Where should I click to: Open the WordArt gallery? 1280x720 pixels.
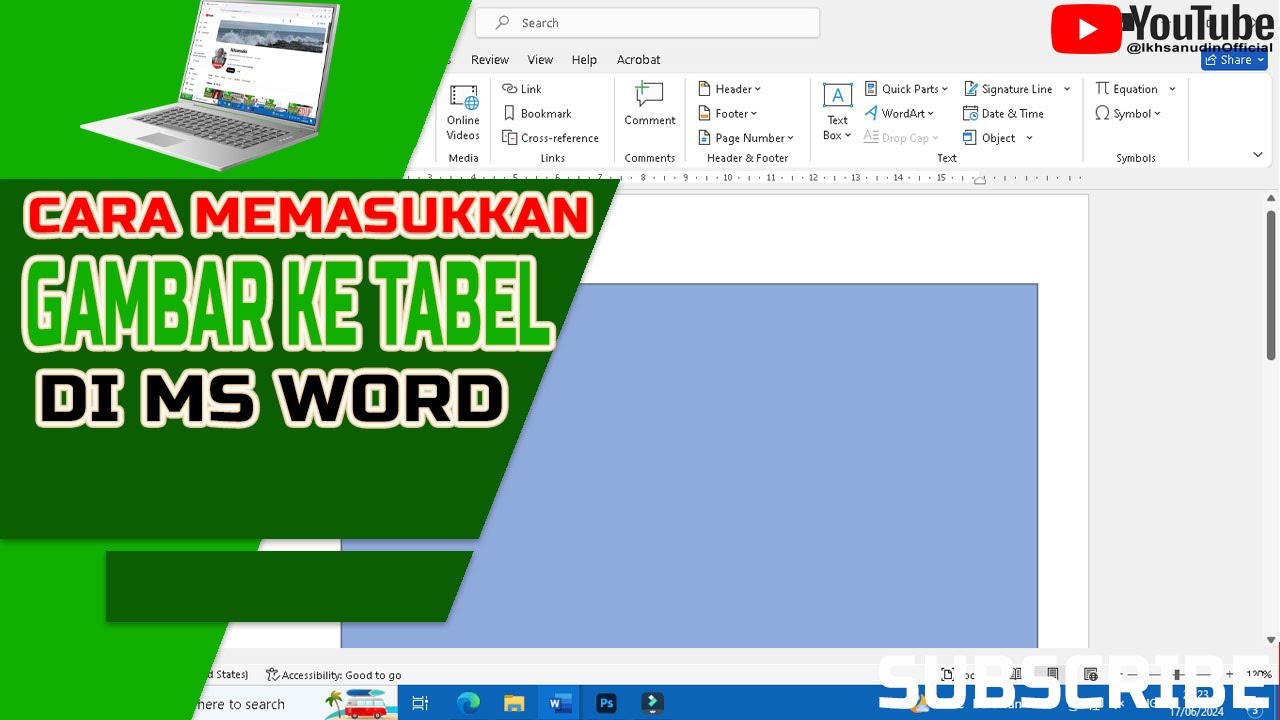pos(899,114)
